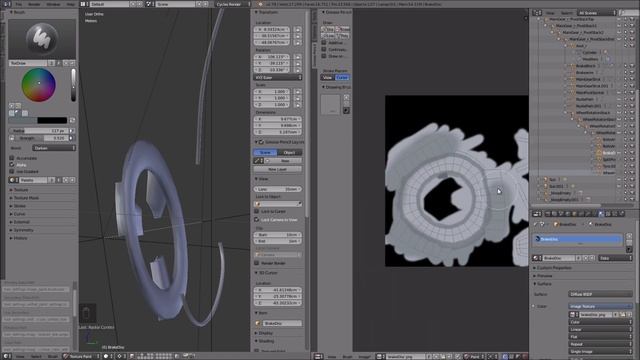
Task: Click the Lock to Object field
Action: pos(278,204)
